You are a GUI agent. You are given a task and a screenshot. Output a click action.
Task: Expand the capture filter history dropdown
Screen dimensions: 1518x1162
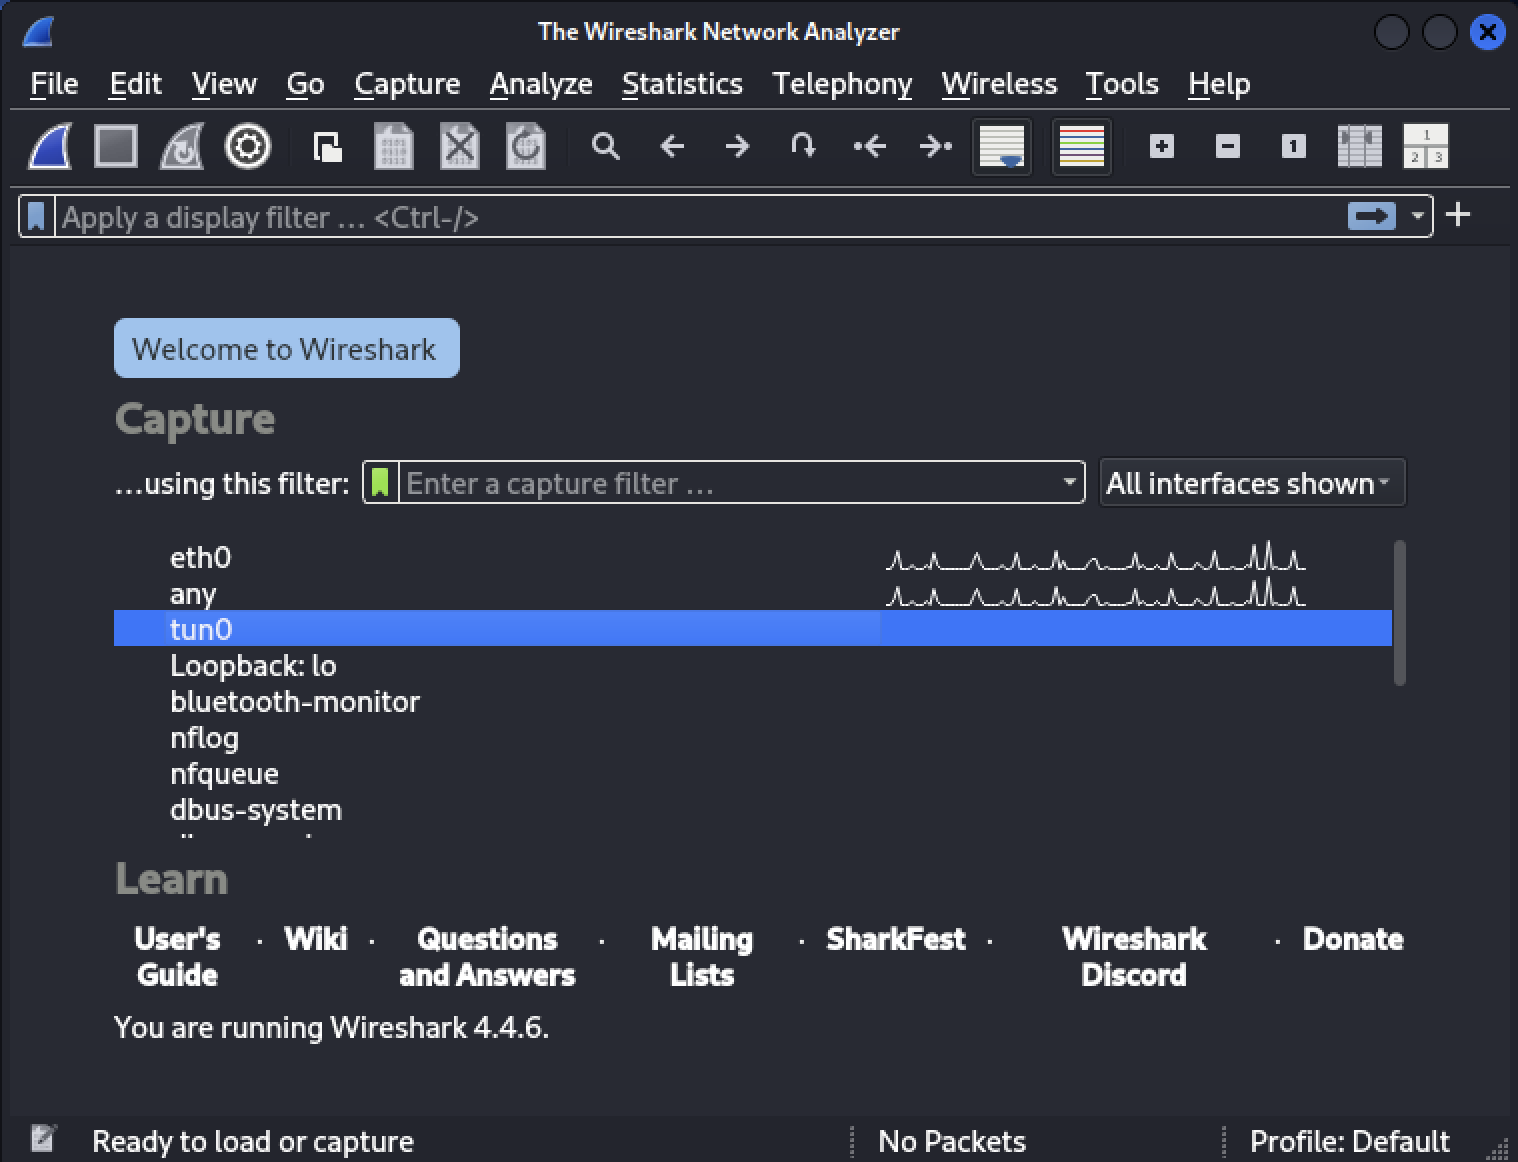click(x=1070, y=483)
